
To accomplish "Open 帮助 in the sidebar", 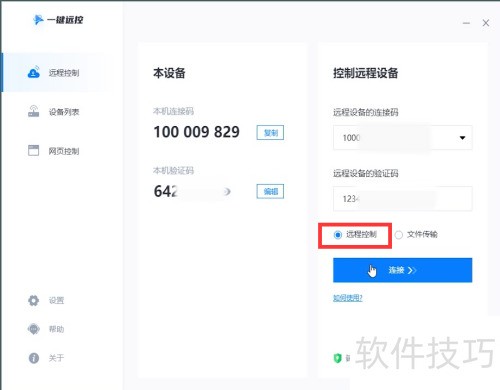I will [56, 329].
